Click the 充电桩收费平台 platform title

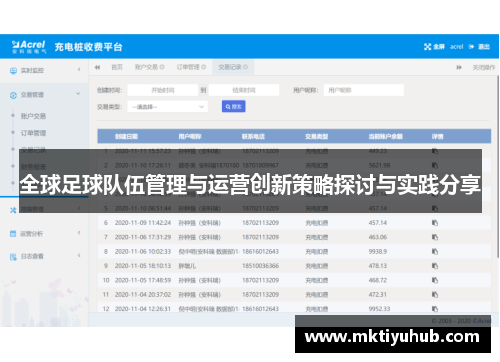[x=88, y=47]
